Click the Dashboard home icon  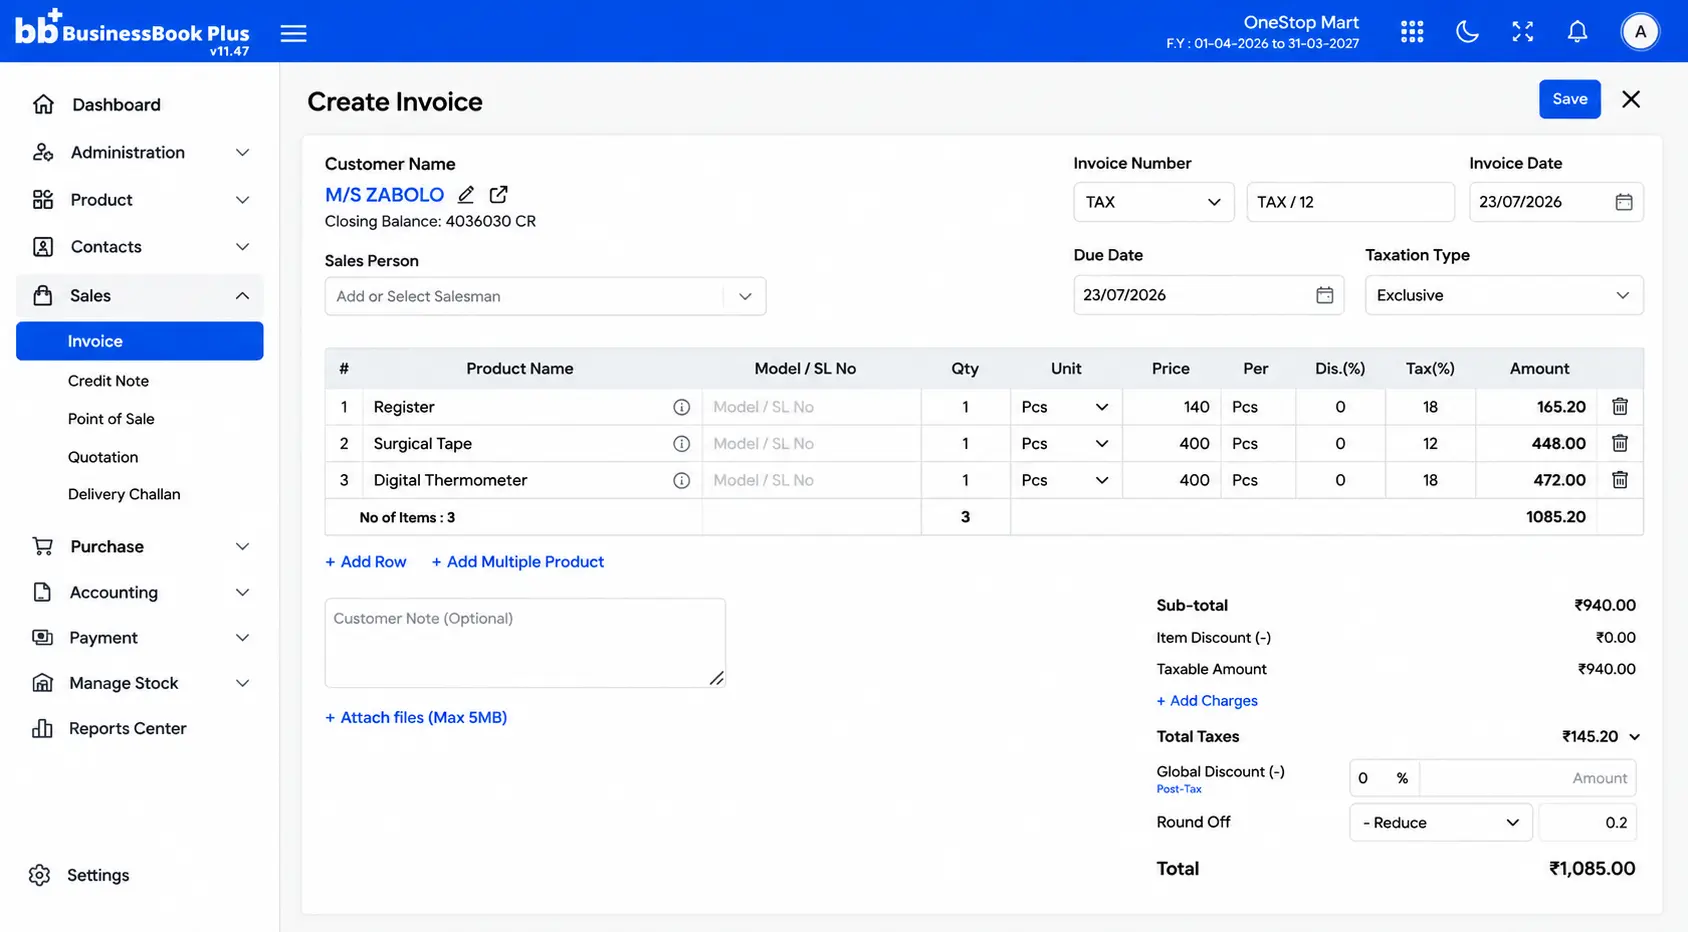(x=43, y=104)
